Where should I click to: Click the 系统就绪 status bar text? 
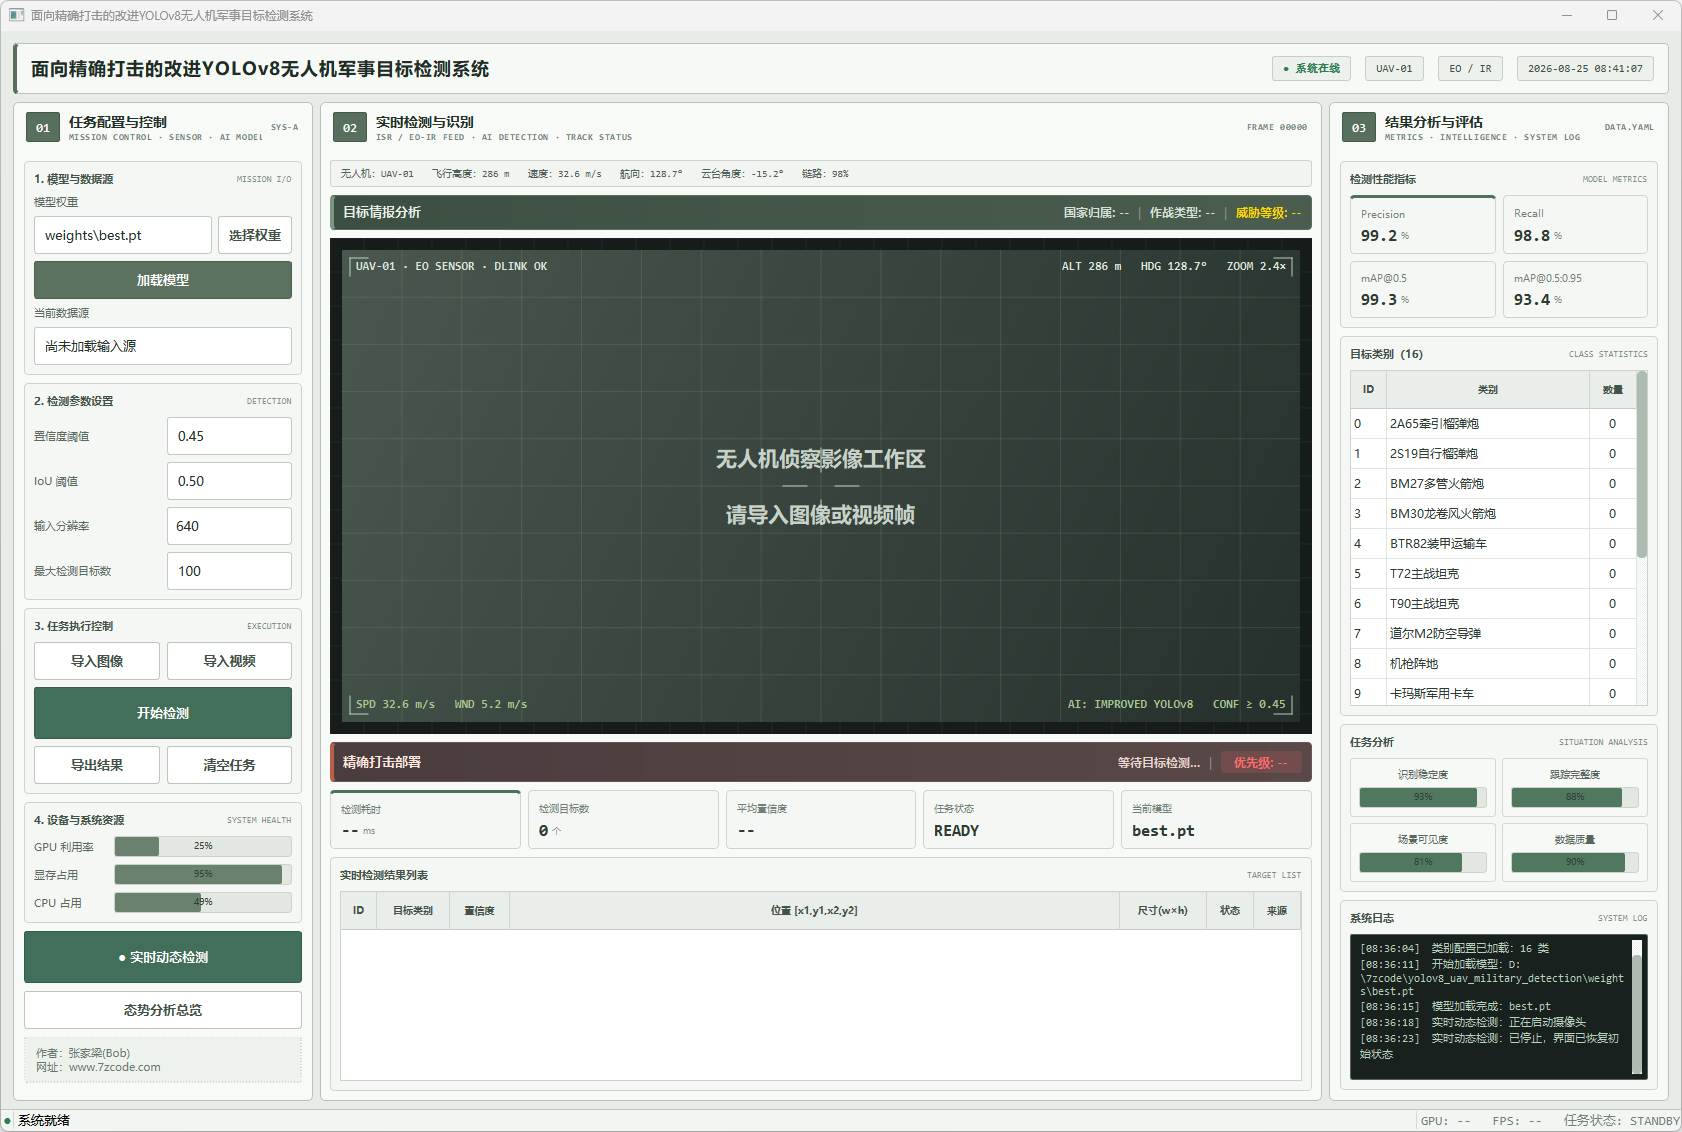coord(44,1121)
